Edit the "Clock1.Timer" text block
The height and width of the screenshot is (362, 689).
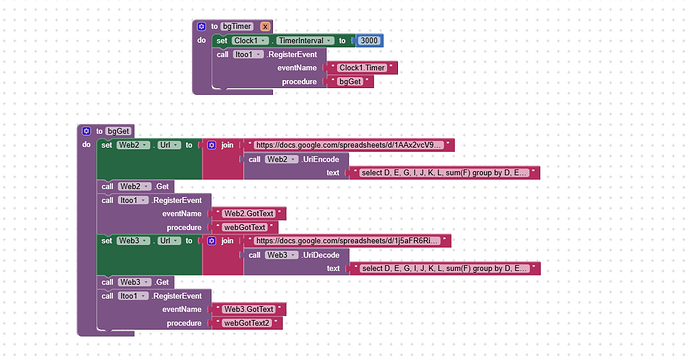point(362,68)
